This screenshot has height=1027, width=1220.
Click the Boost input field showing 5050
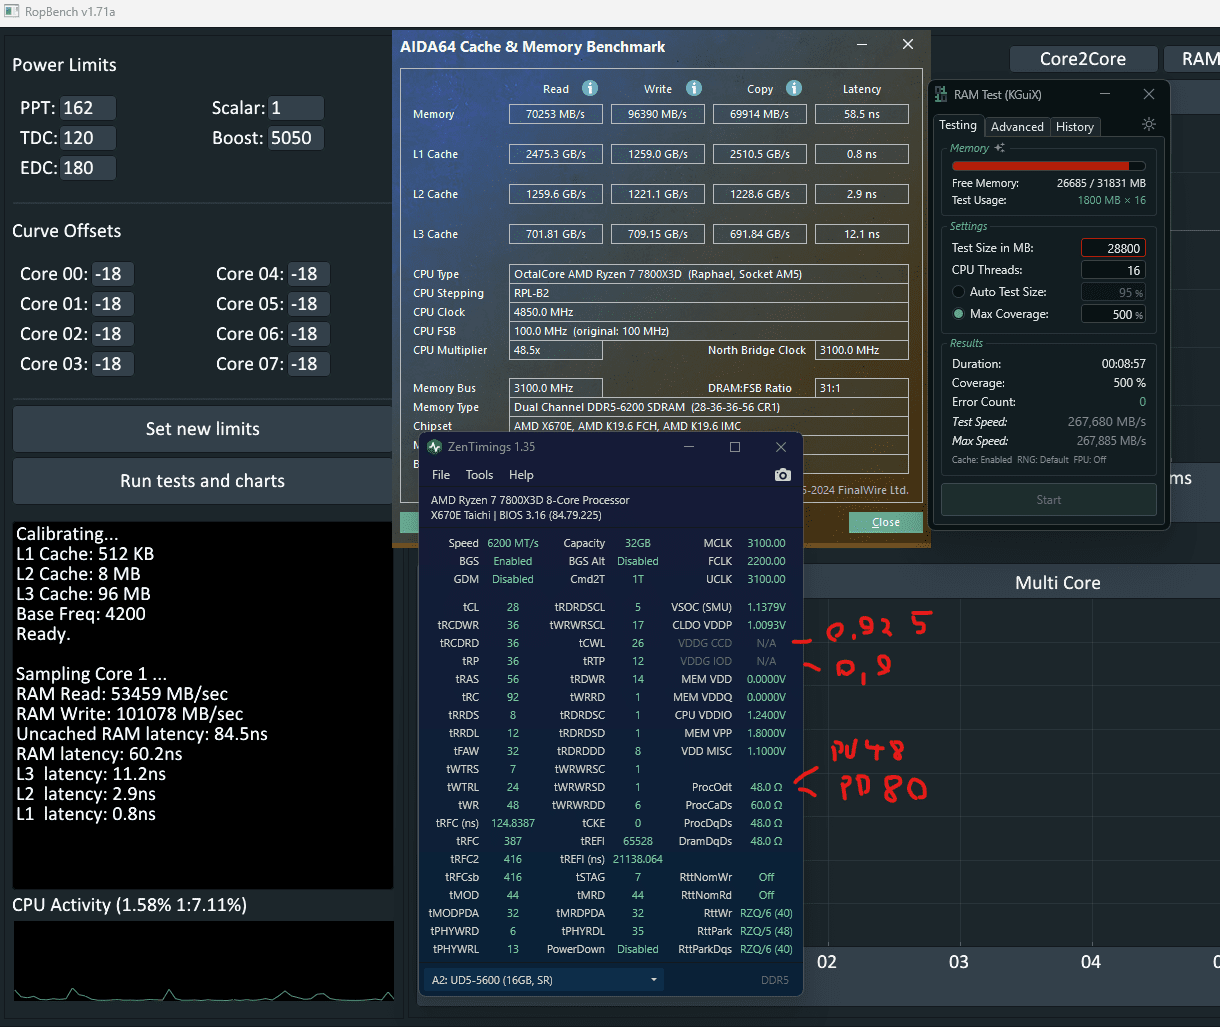click(296, 138)
